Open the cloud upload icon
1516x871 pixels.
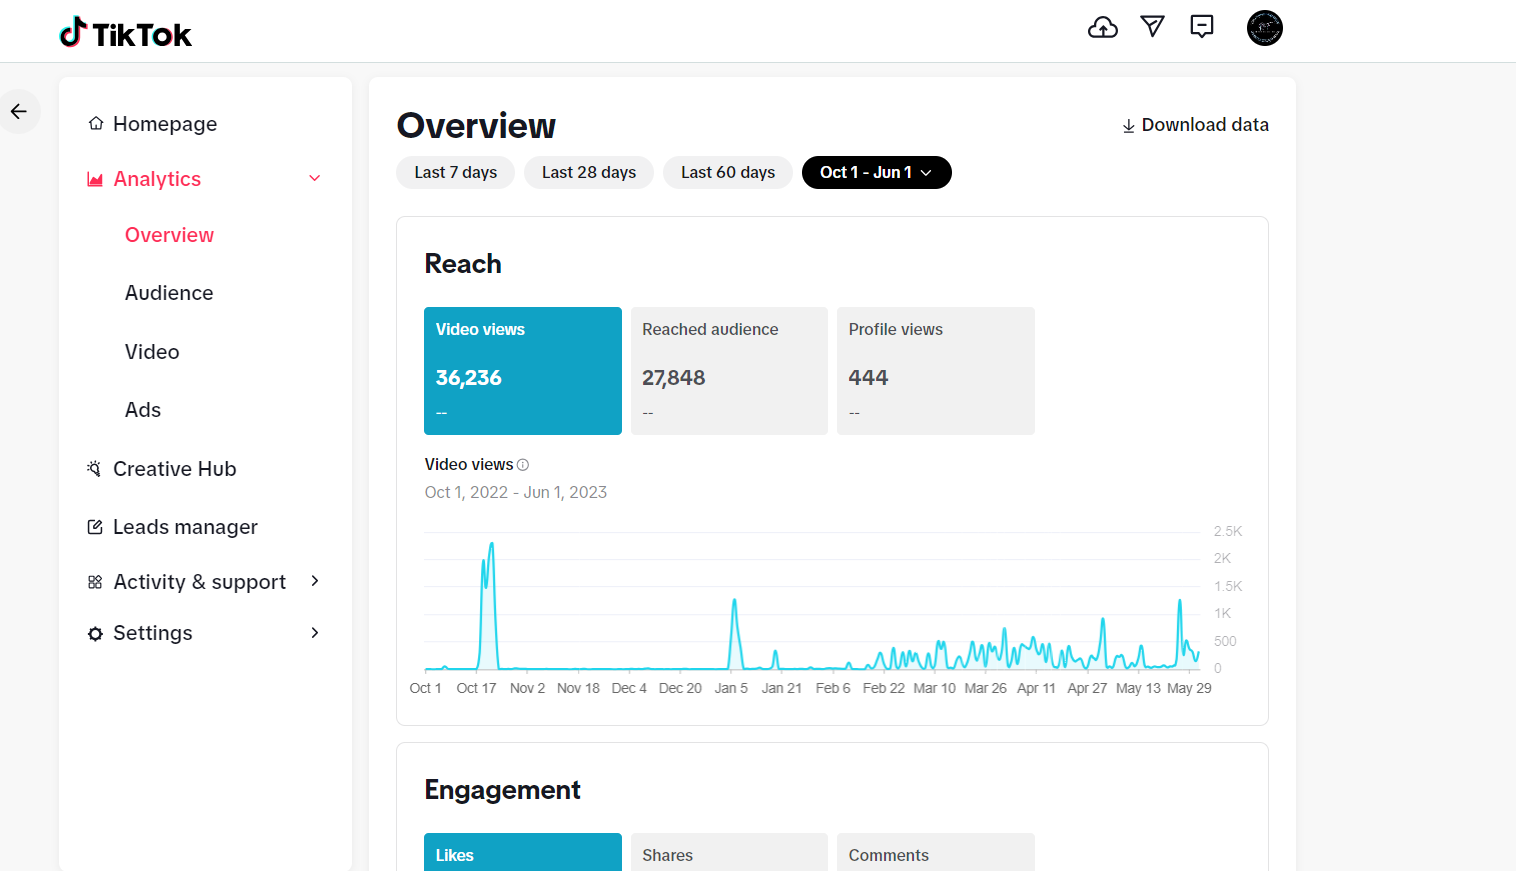[x=1103, y=27]
